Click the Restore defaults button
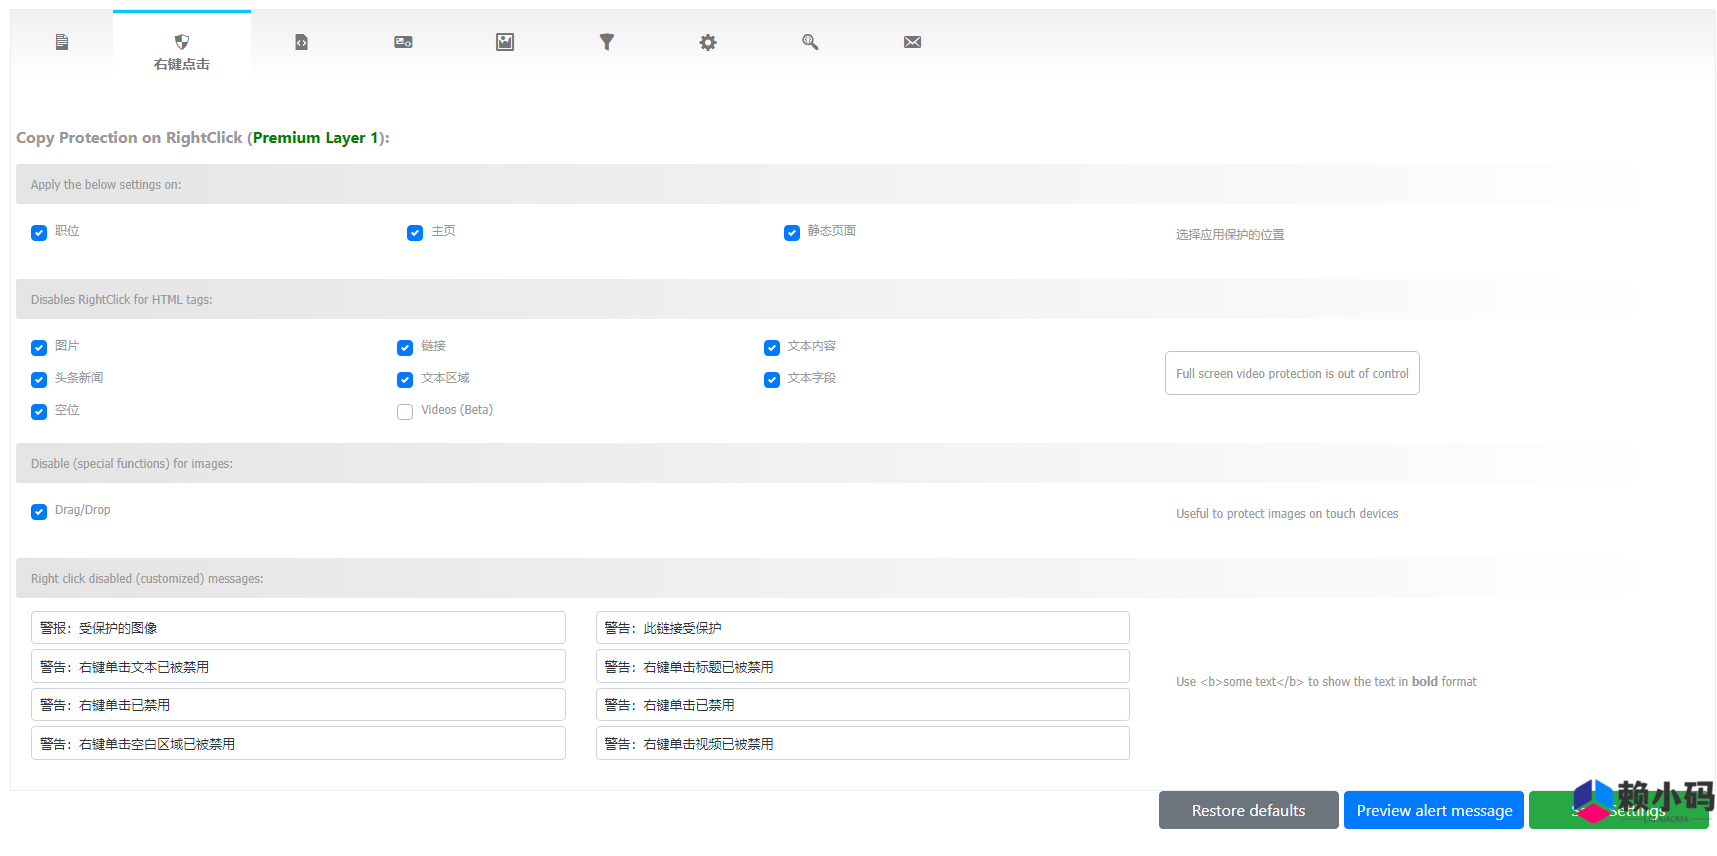The image size is (1717, 856). coord(1248,810)
